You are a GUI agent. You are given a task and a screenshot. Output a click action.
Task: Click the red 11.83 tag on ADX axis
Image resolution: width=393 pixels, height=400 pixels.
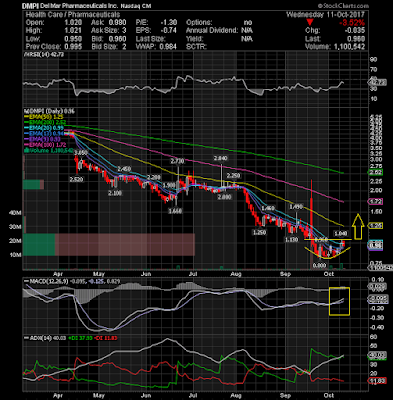[377, 381]
